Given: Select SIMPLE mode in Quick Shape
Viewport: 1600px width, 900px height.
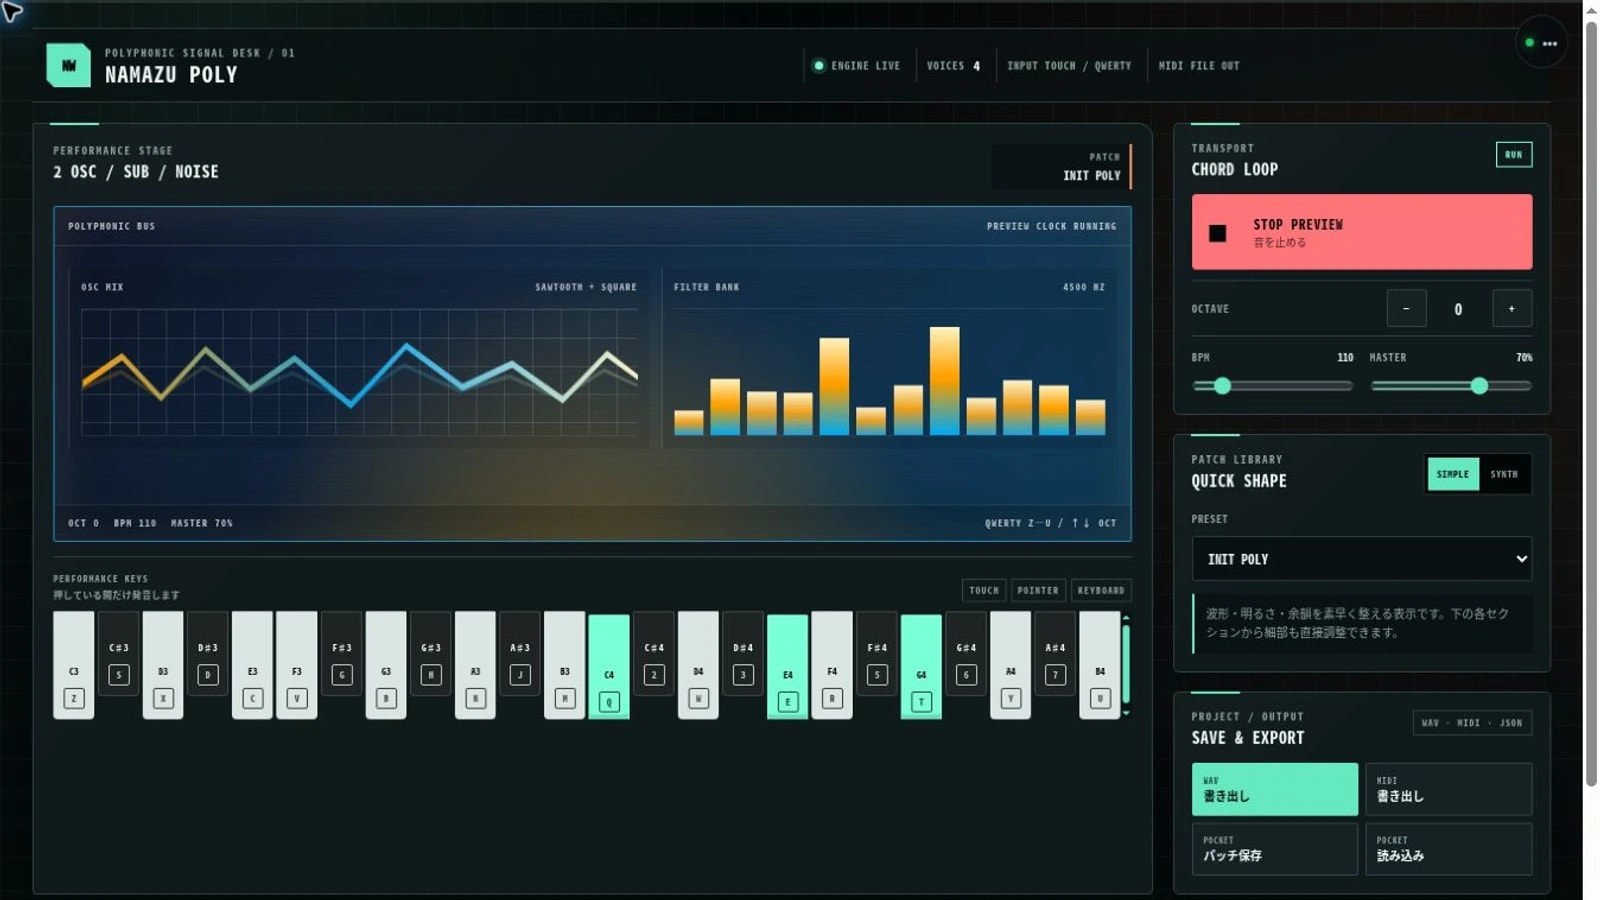Looking at the screenshot, I should tap(1453, 474).
